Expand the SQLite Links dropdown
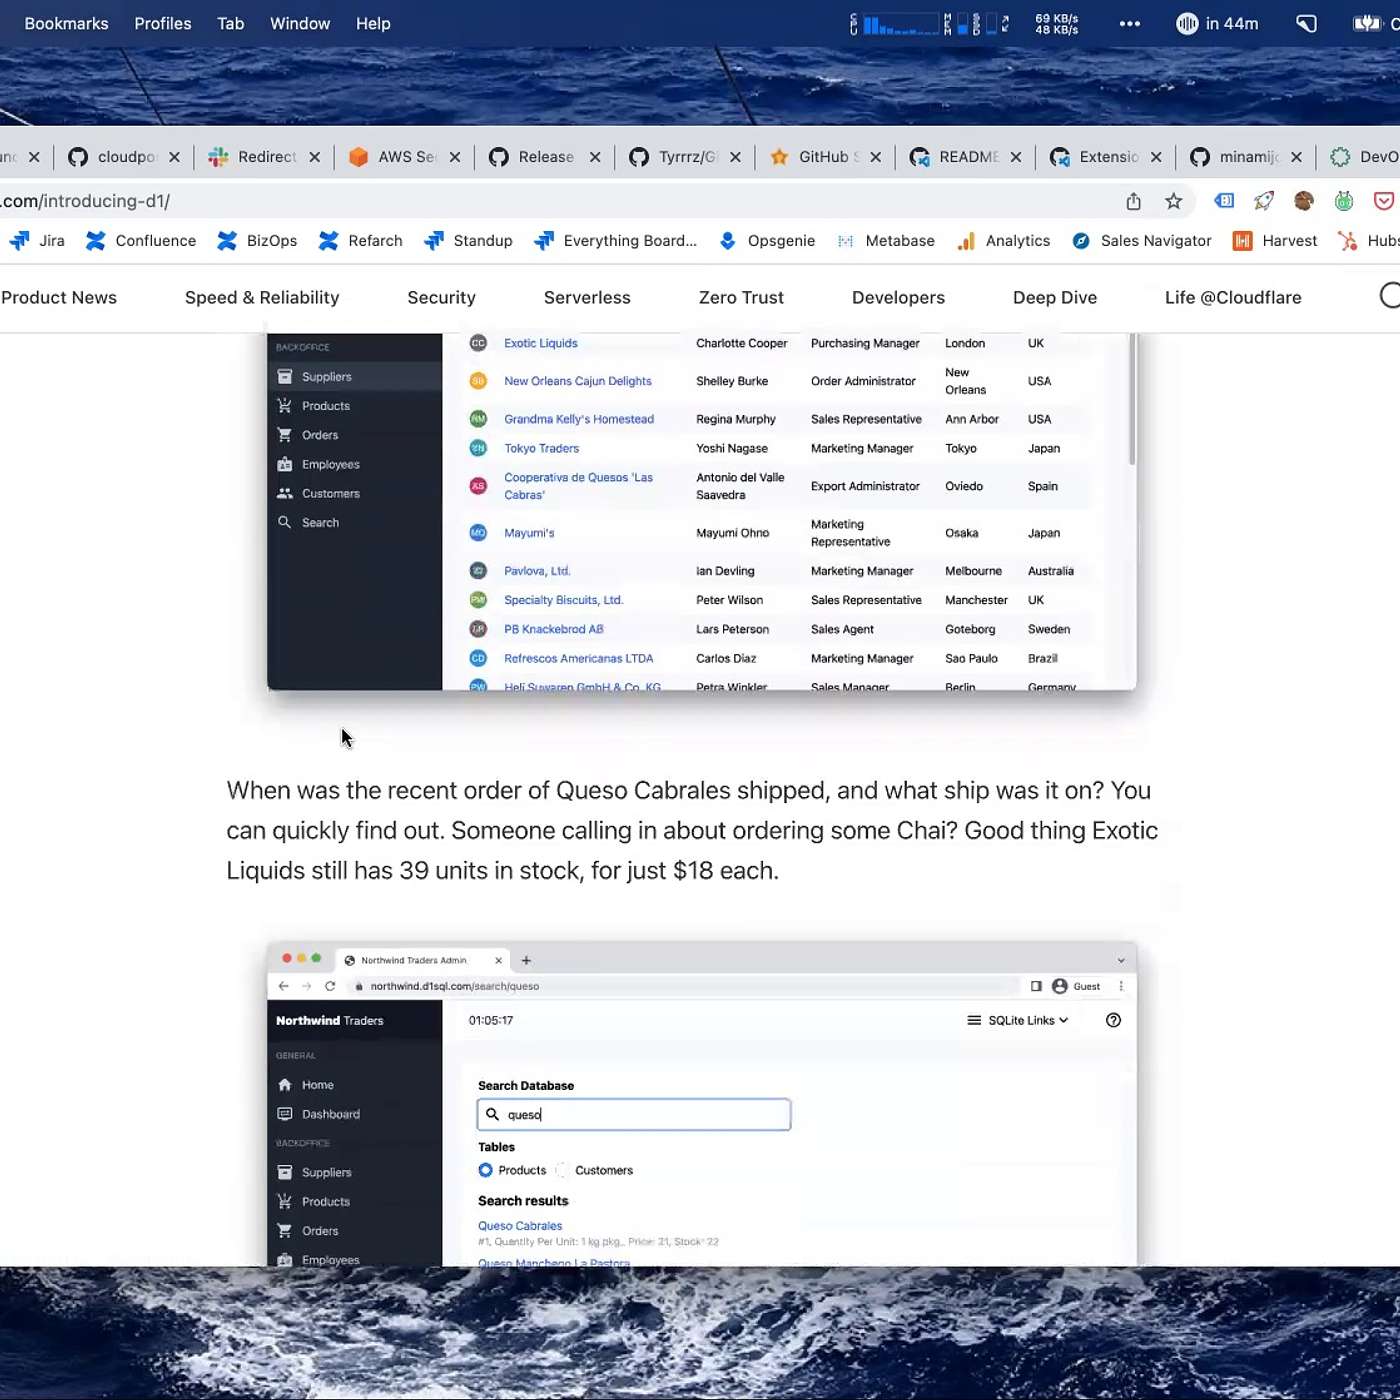This screenshot has height=1400, width=1400. pyautogui.click(x=1018, y=1020)
